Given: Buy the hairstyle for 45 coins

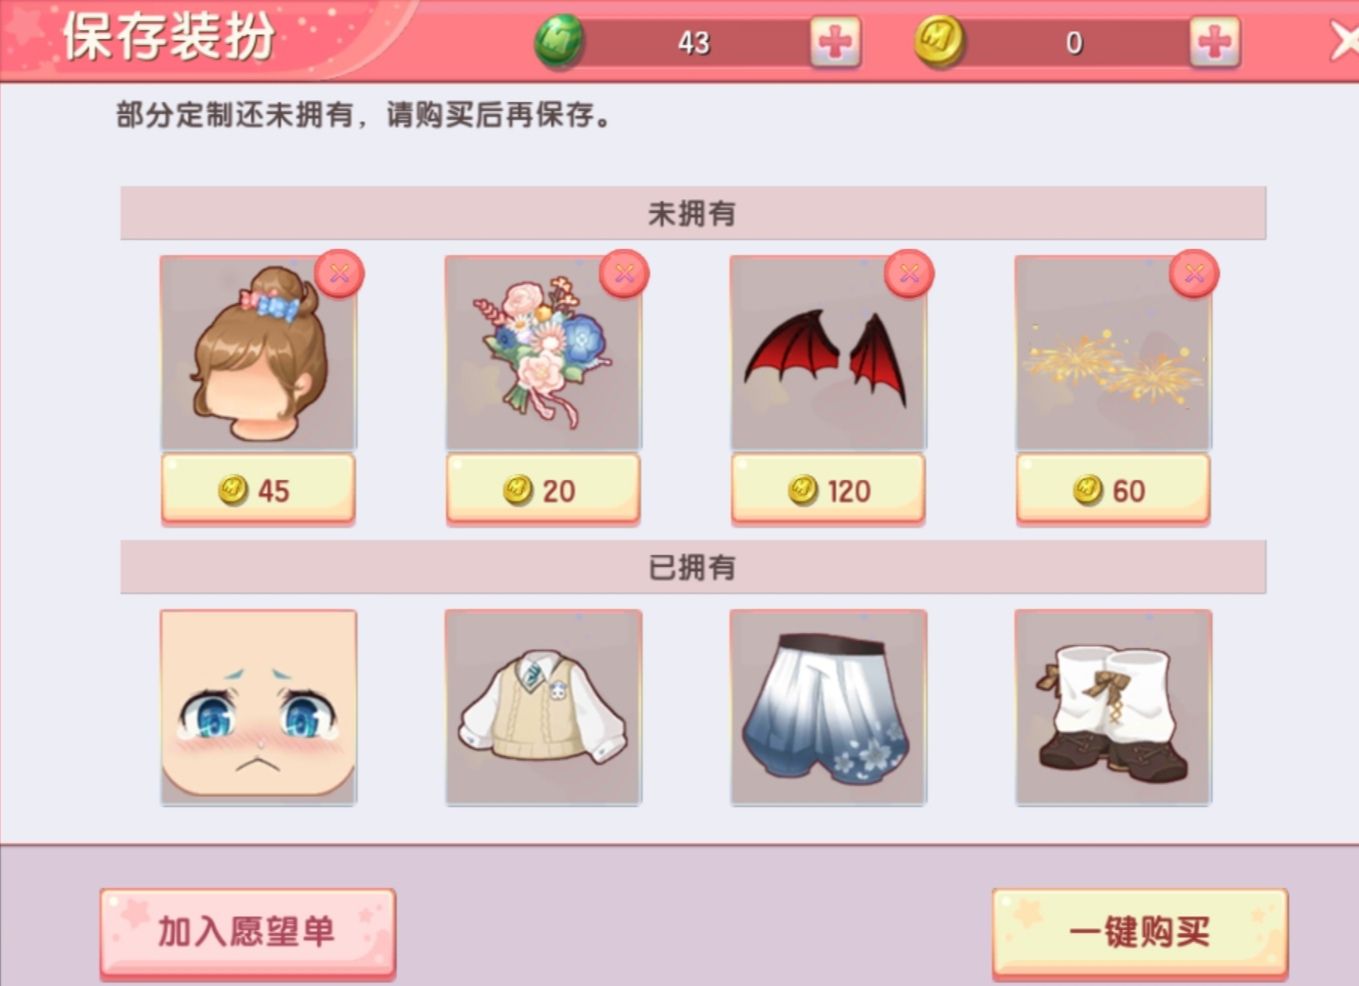Looking at the screenshot, I should 258,490.
